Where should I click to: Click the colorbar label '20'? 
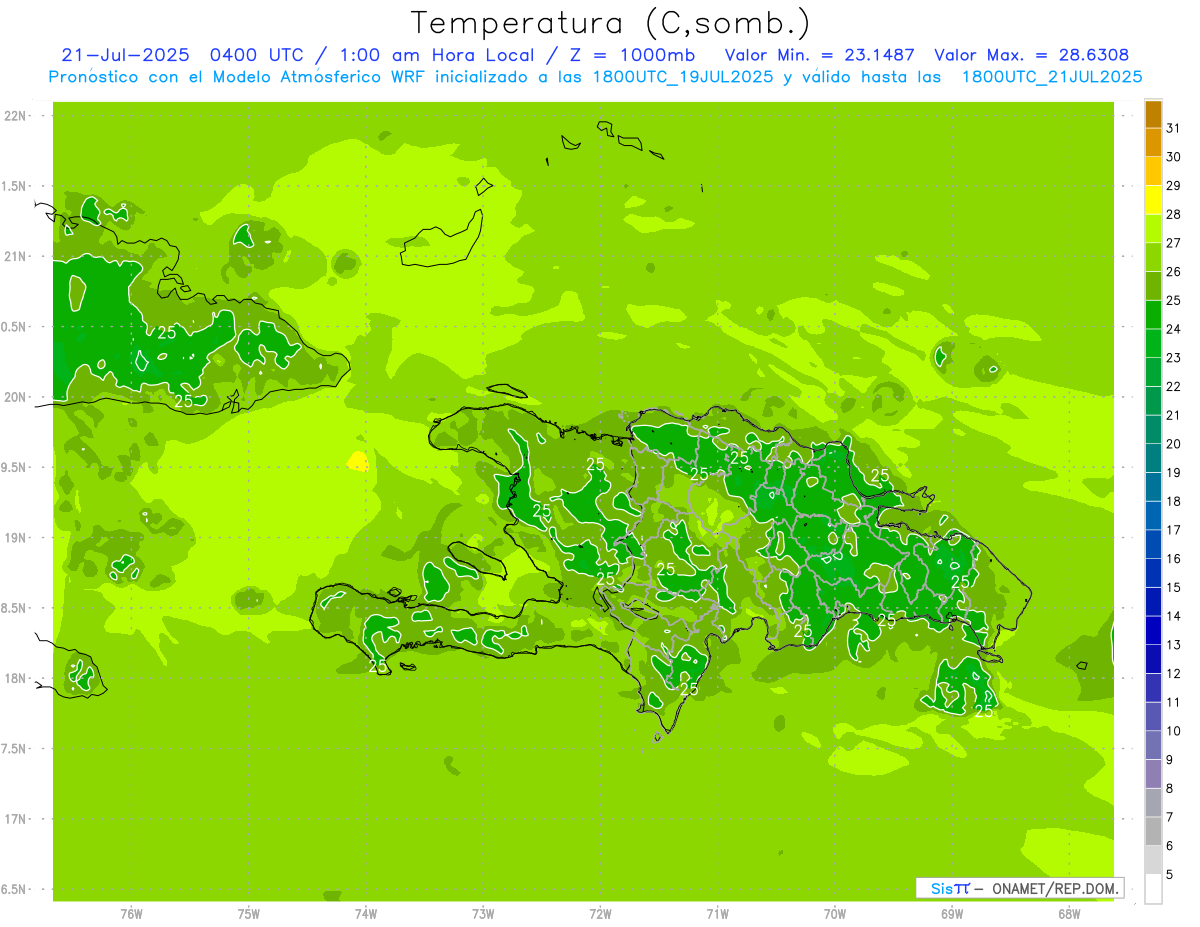pos(1173,444)
